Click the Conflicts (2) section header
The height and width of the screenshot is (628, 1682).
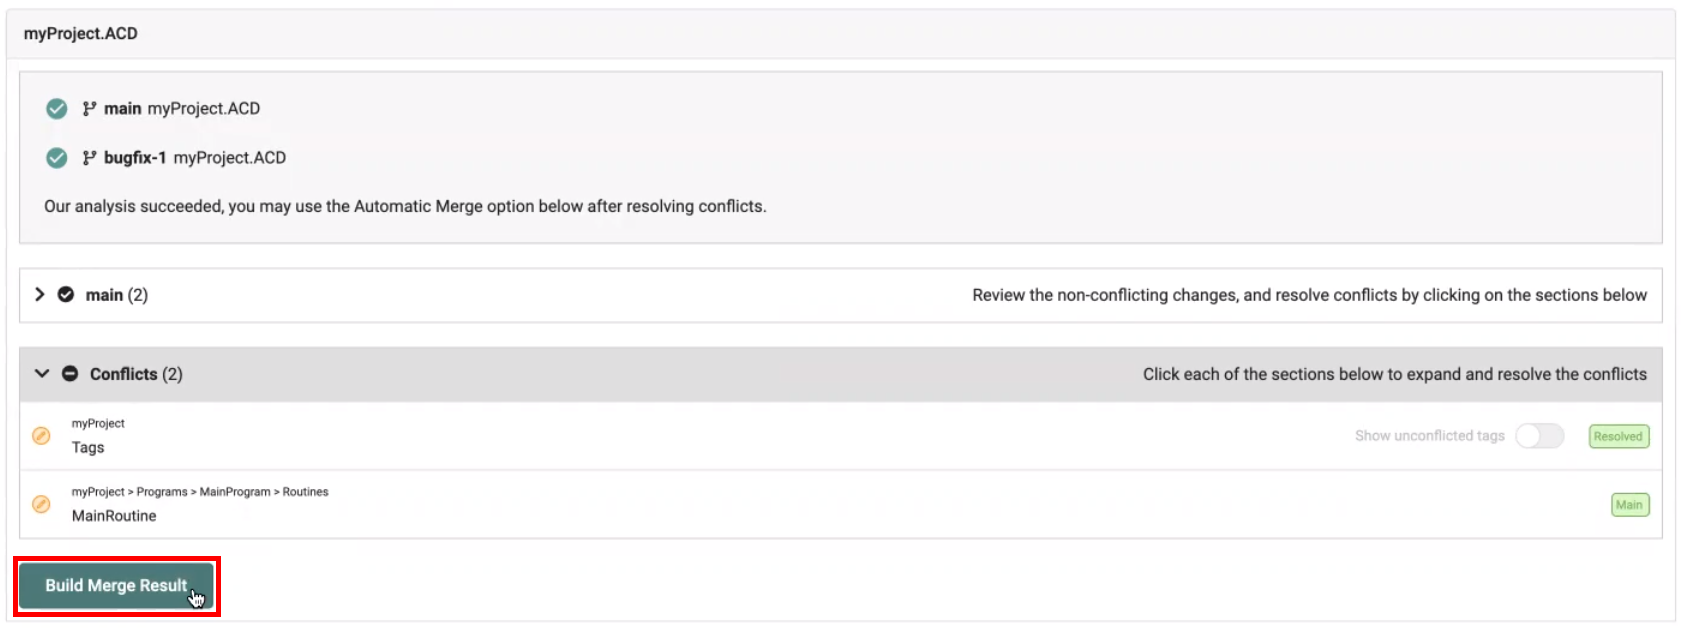(136, 374)
